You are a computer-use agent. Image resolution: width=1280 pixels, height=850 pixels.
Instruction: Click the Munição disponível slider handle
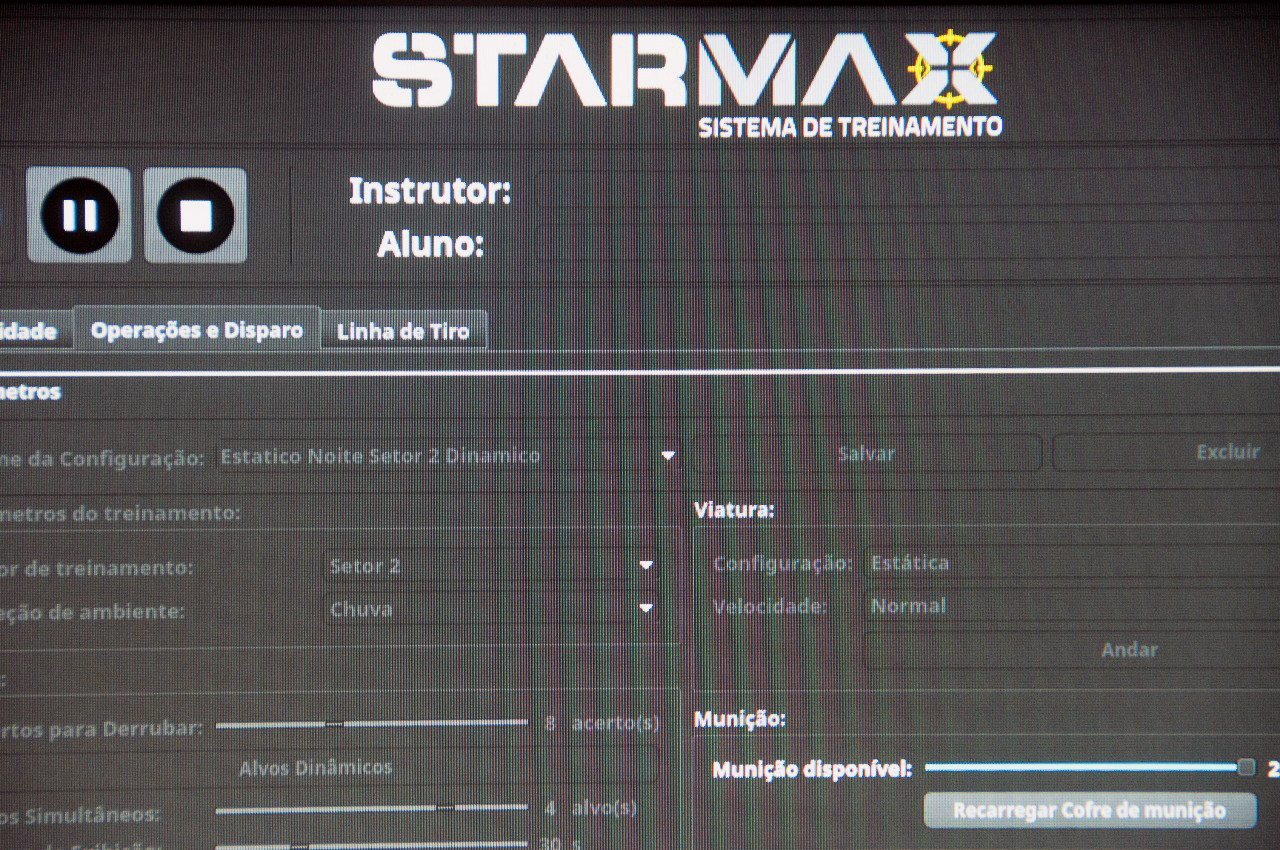[x=1246, y=768]
